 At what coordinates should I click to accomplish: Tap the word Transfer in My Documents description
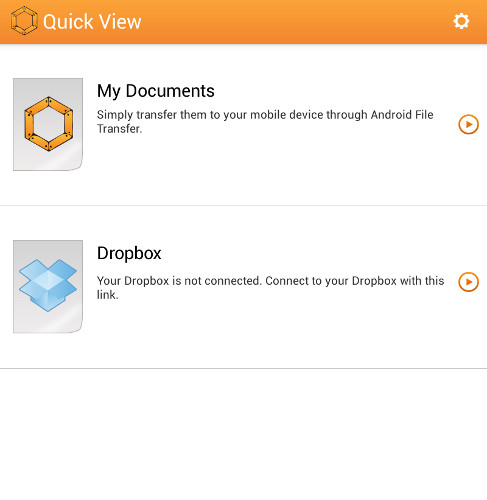119,129
